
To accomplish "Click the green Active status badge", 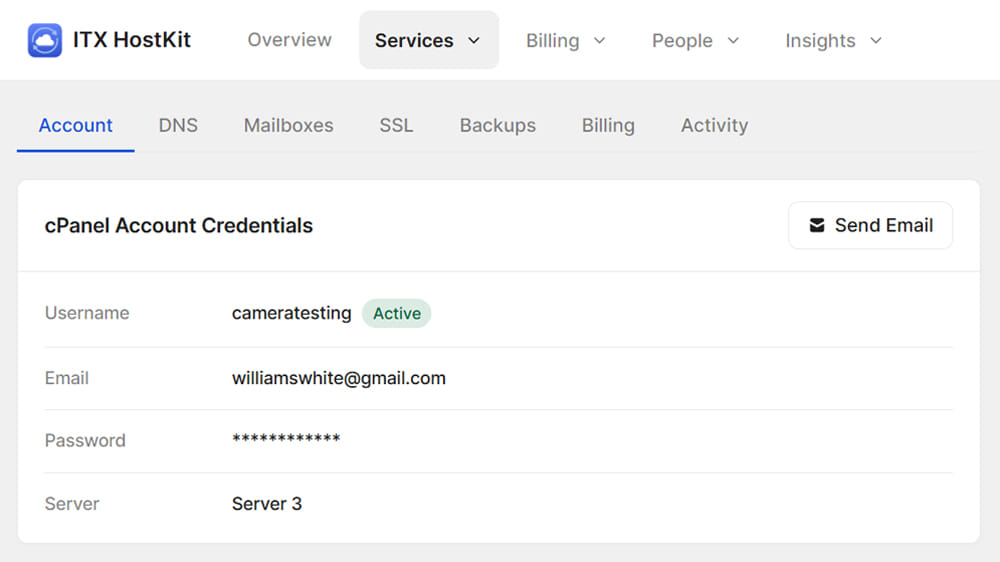I will click(x=397, y=313).
